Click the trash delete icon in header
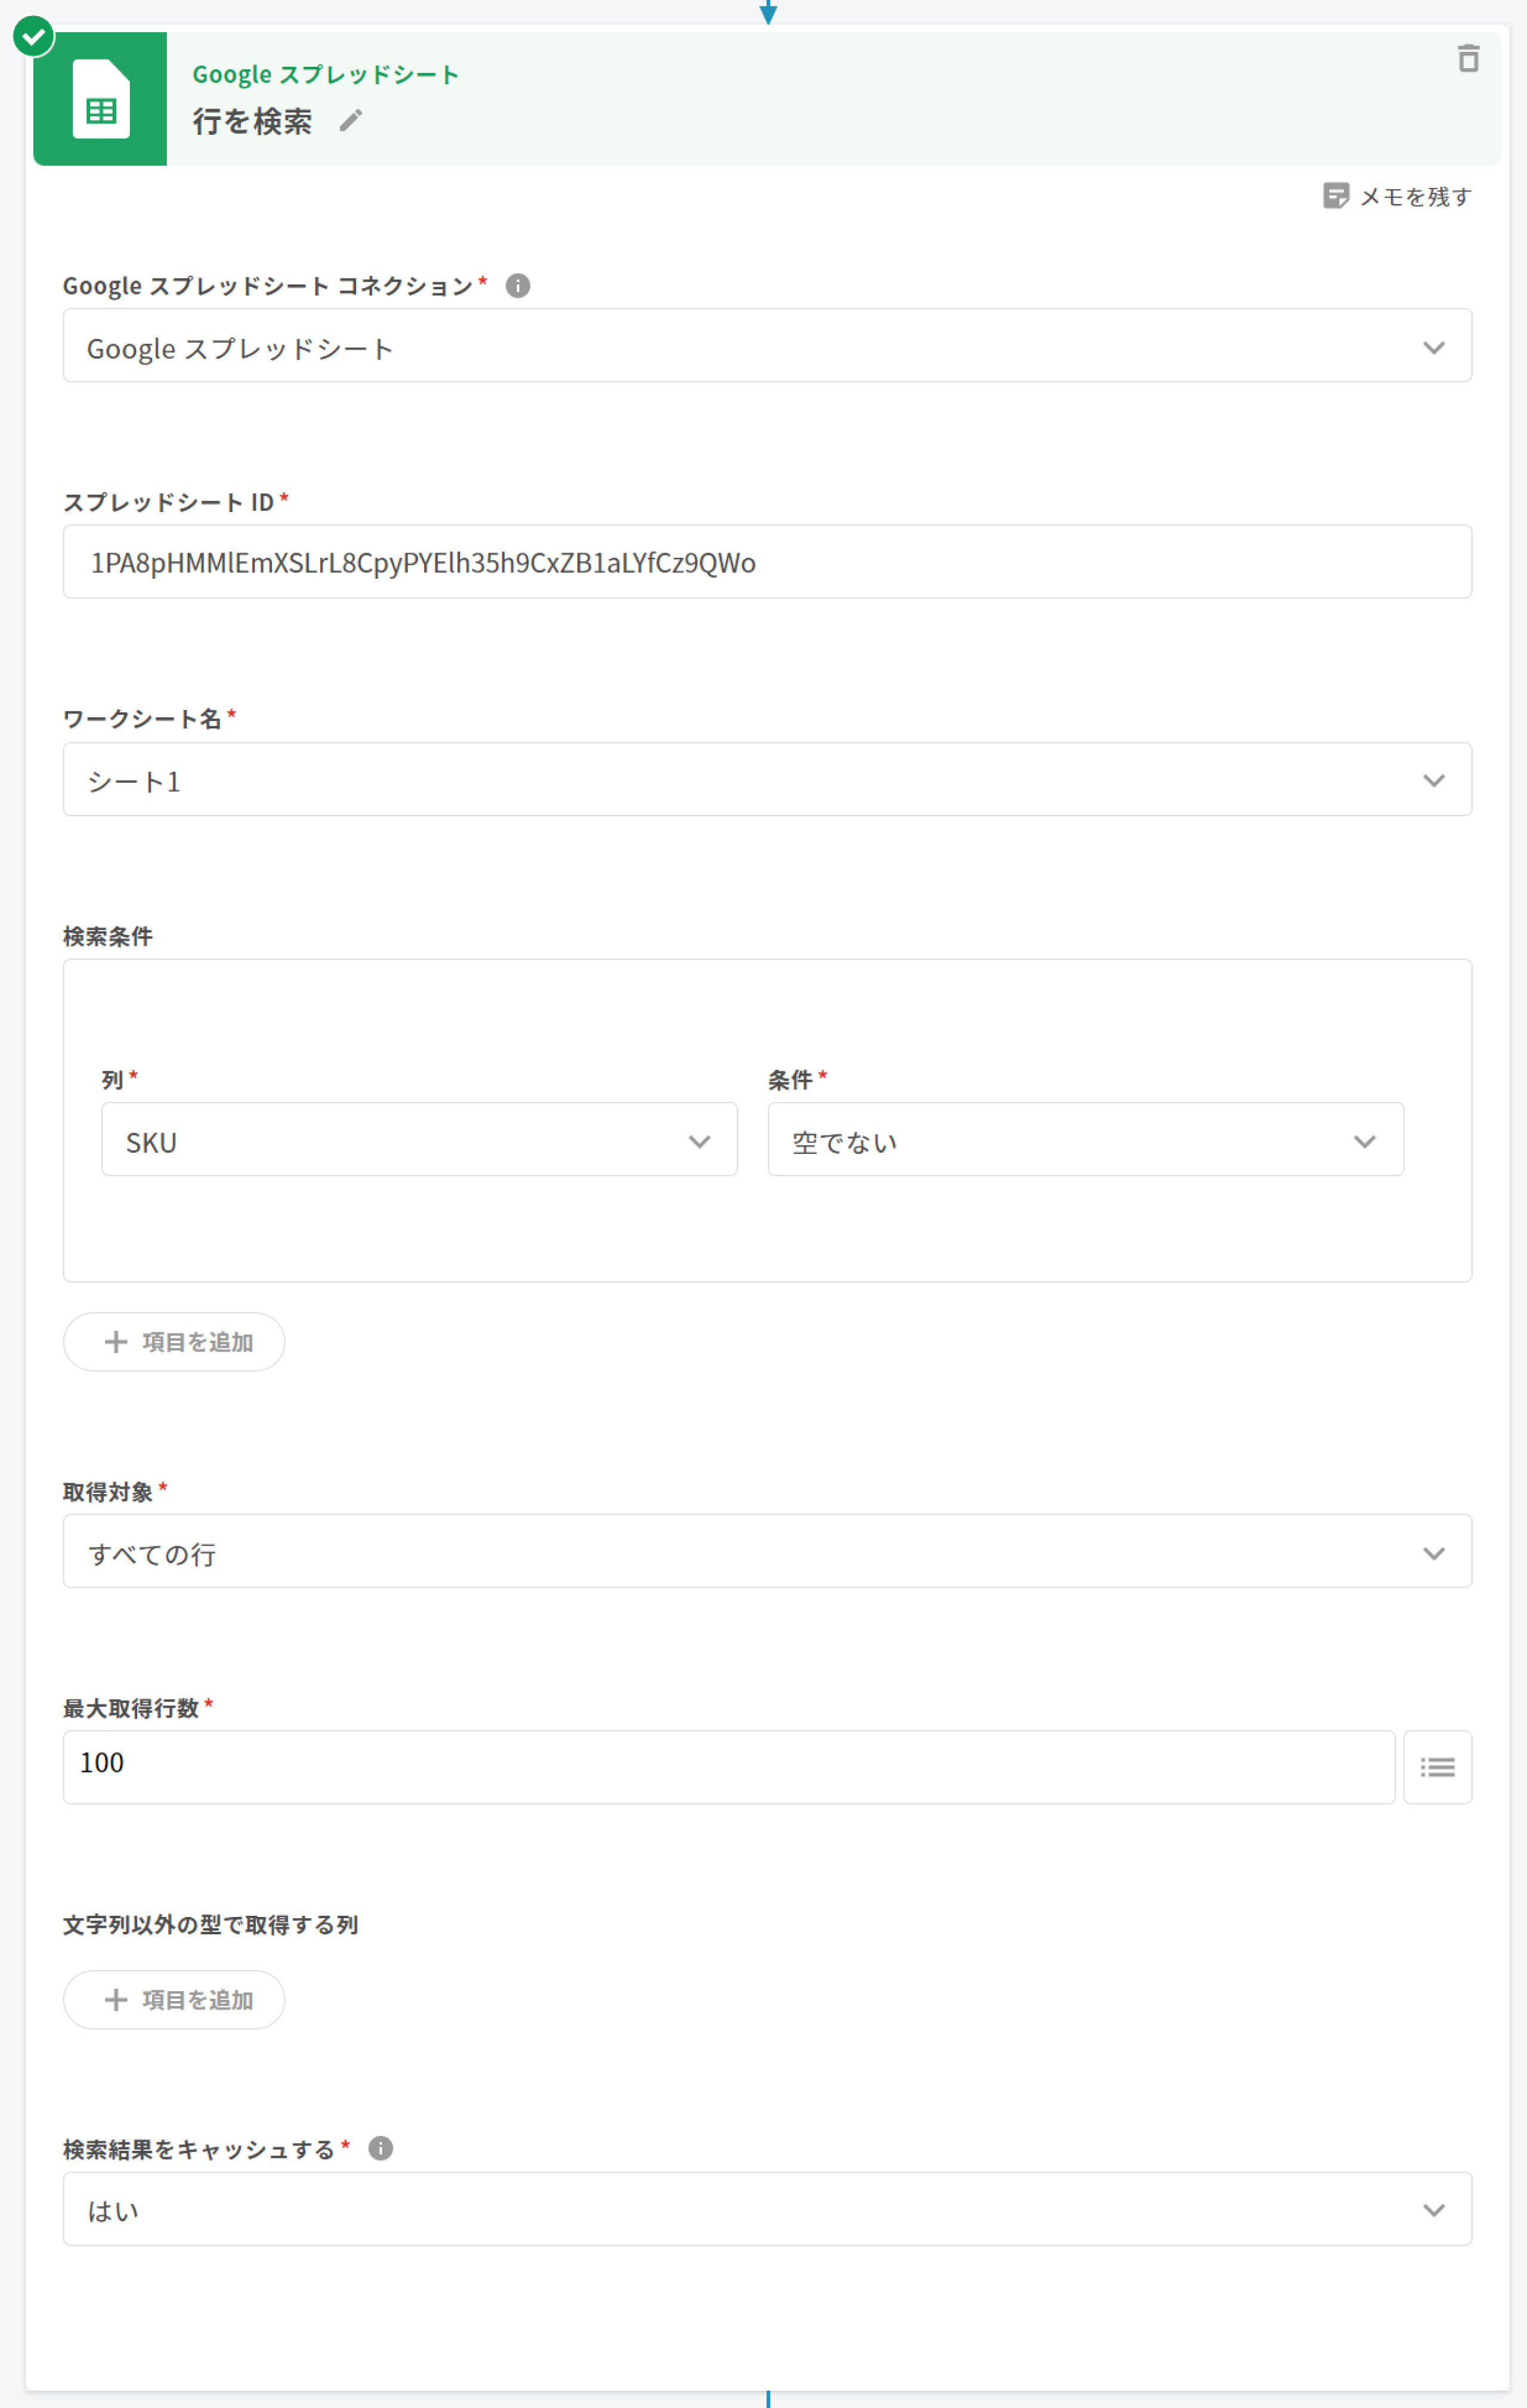1527x2408 pixels. tap(1467, 59)
